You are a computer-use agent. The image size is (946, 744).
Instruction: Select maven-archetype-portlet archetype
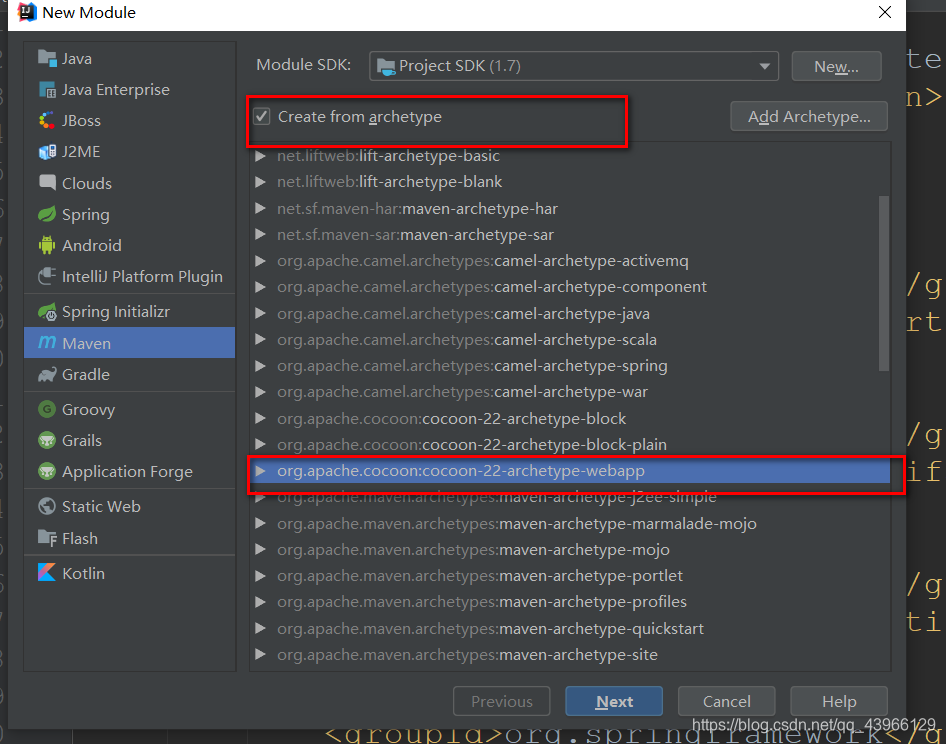pyautogui.click(x=570, y=576)
